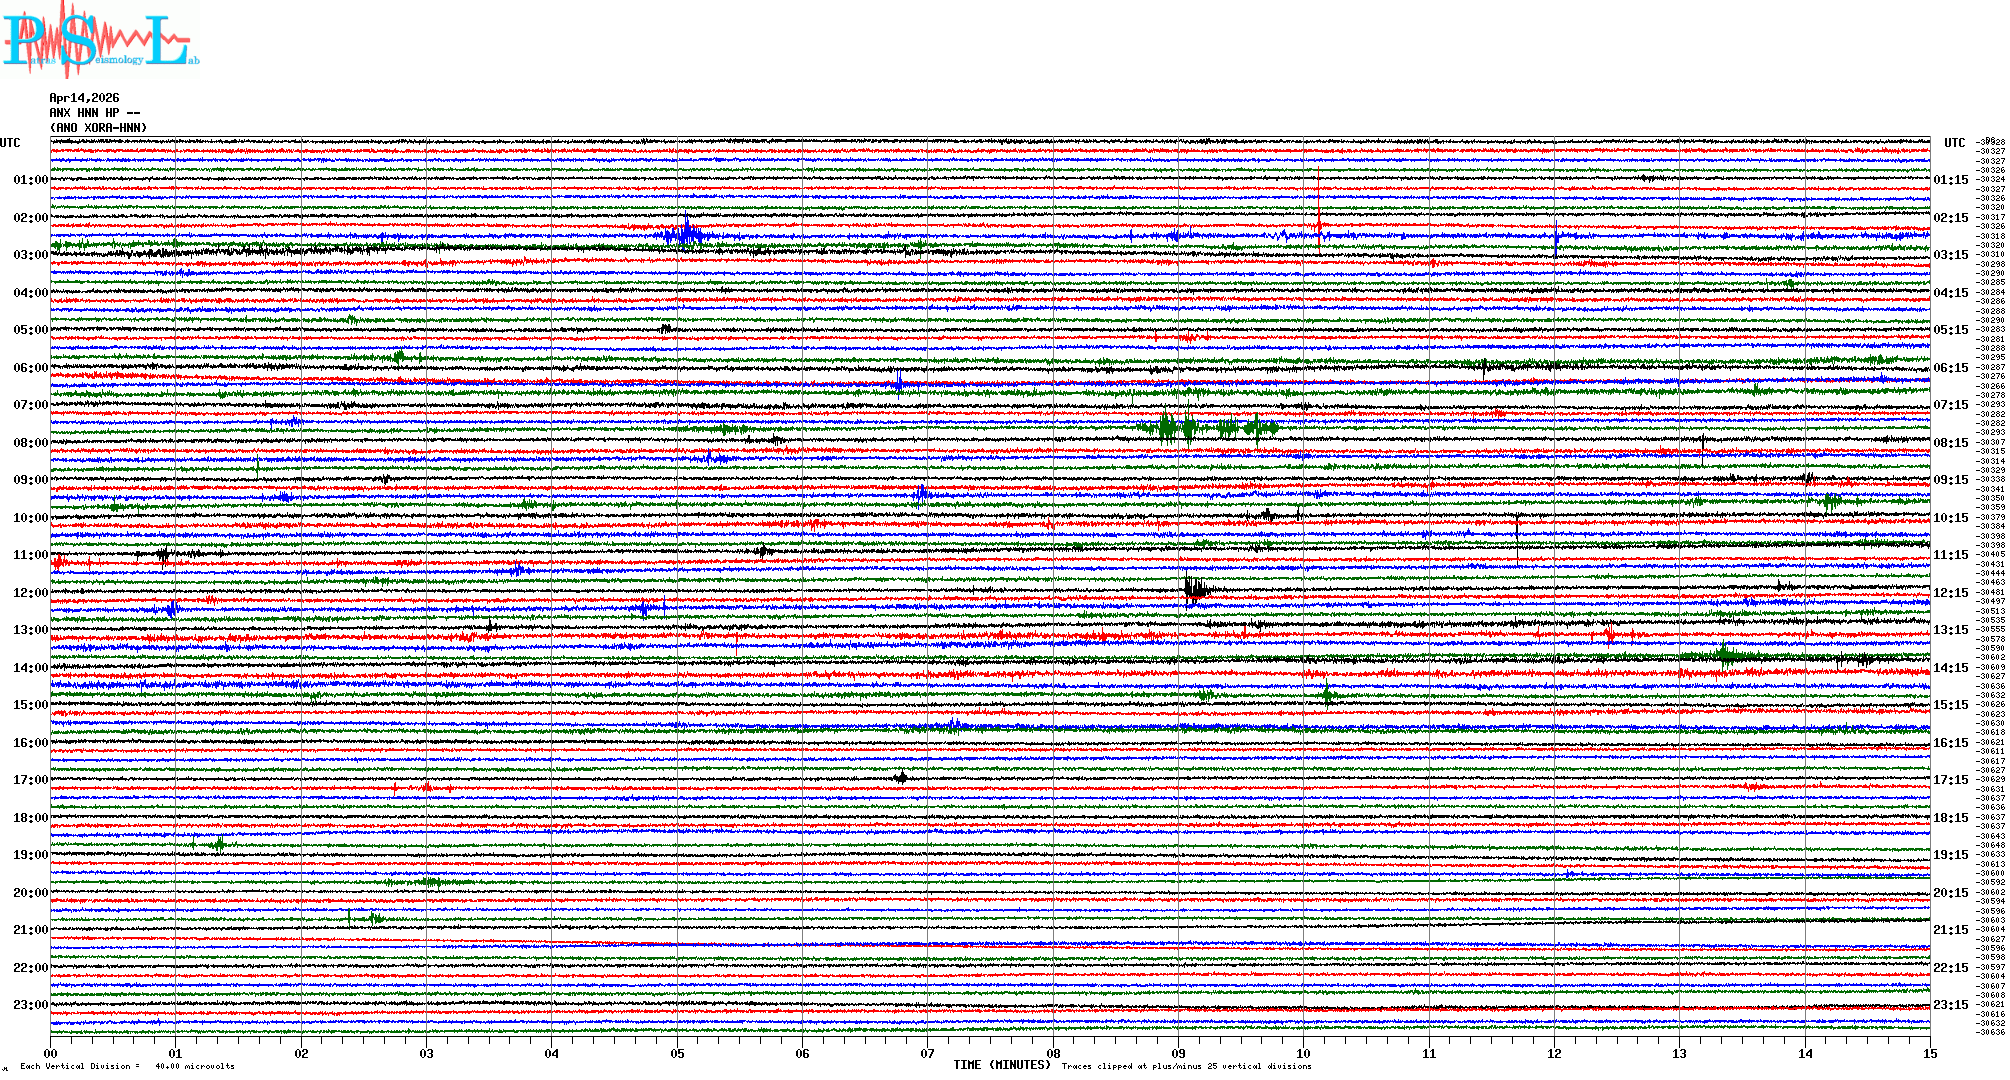
Task: Click the left 12:00 hour label
Action: pos(30,593)
